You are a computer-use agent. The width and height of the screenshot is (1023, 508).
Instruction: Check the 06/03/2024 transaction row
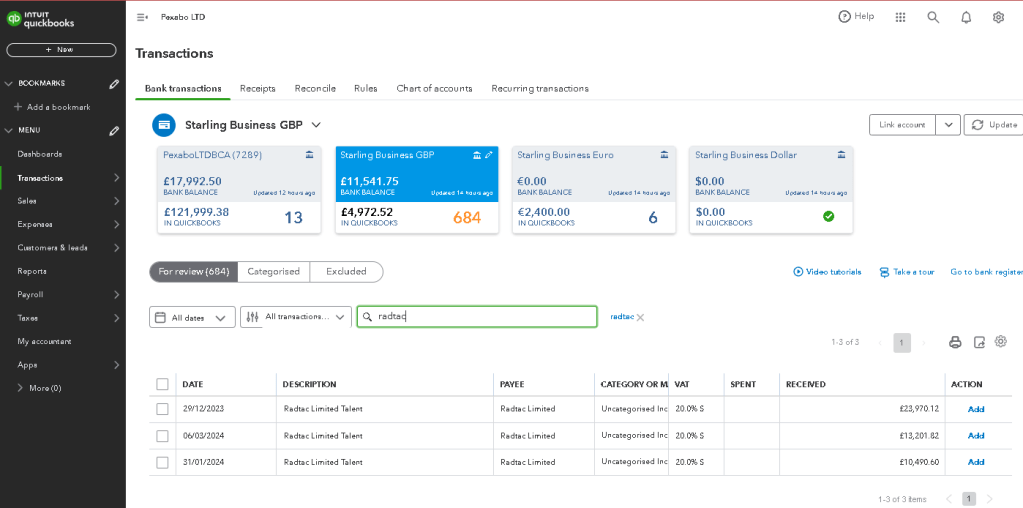(x=162, y=436)
